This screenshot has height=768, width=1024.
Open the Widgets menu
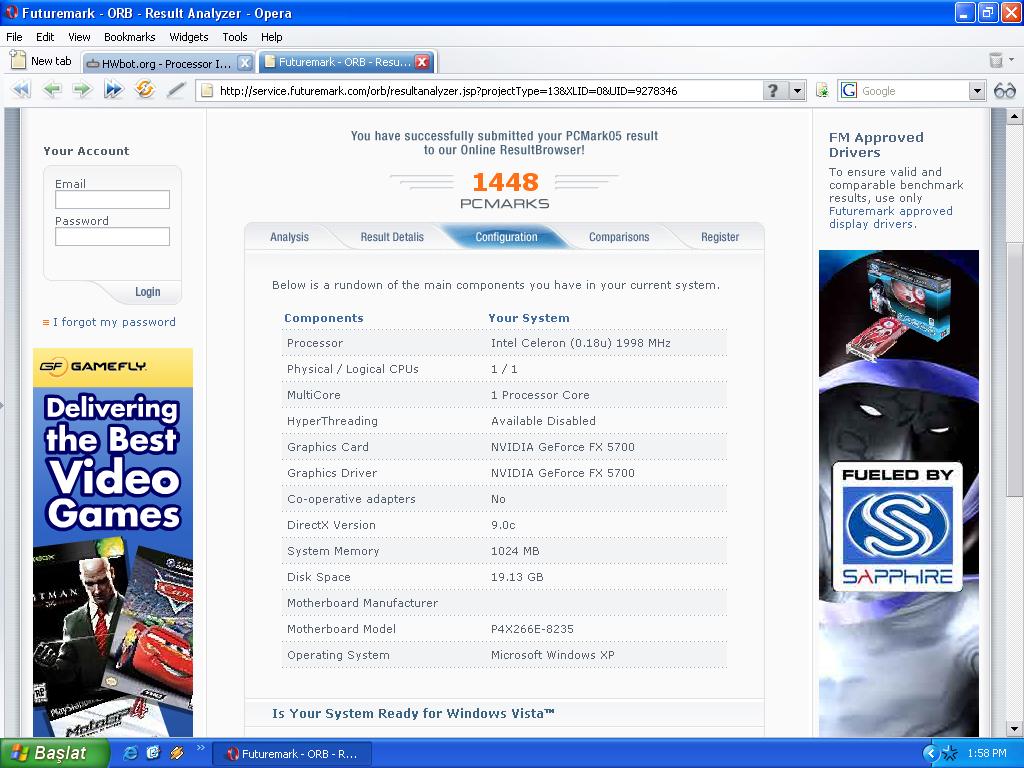tap(189, 37)
